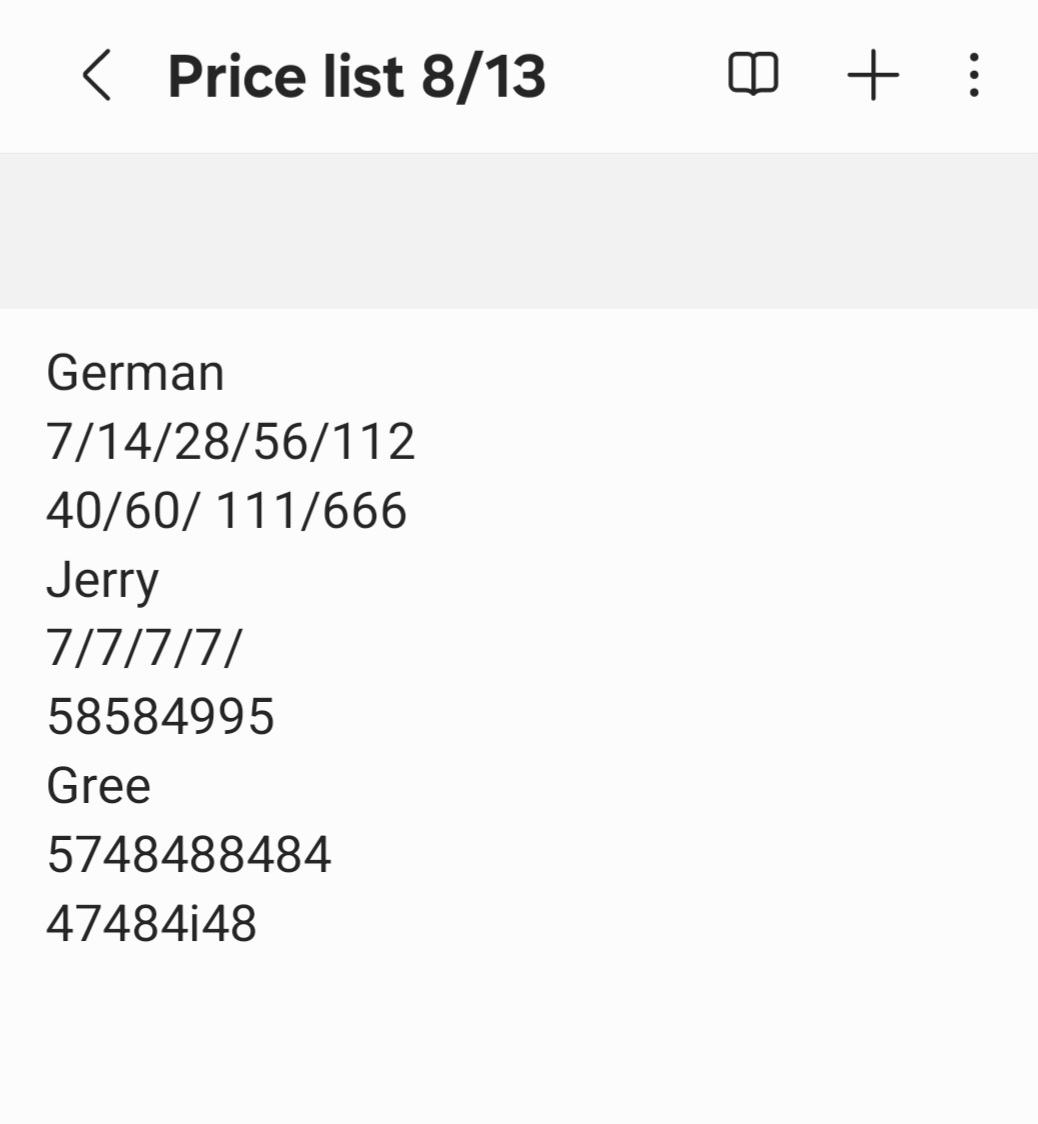Place cursor on the Gree line
Viewport: 1038px width, 1124px height.
tap(99, 786)
